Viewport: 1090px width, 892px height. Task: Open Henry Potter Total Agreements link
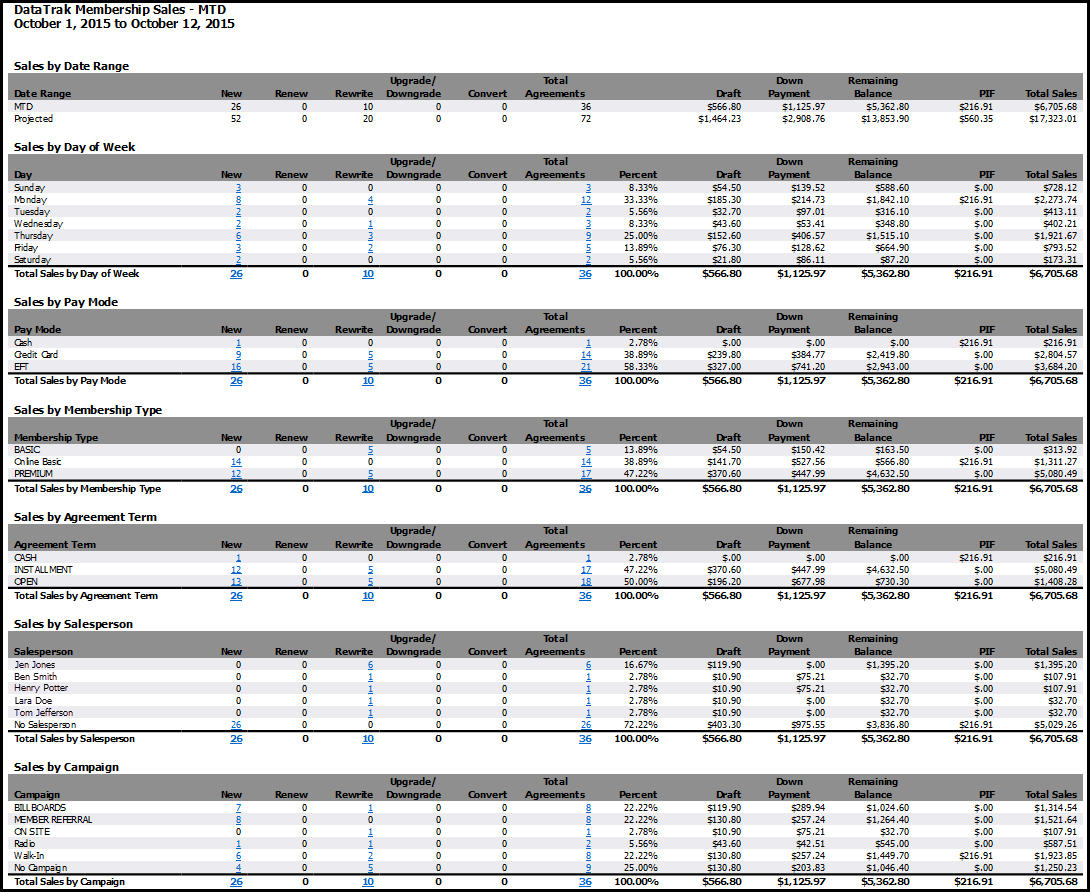(x=588, y=689)
